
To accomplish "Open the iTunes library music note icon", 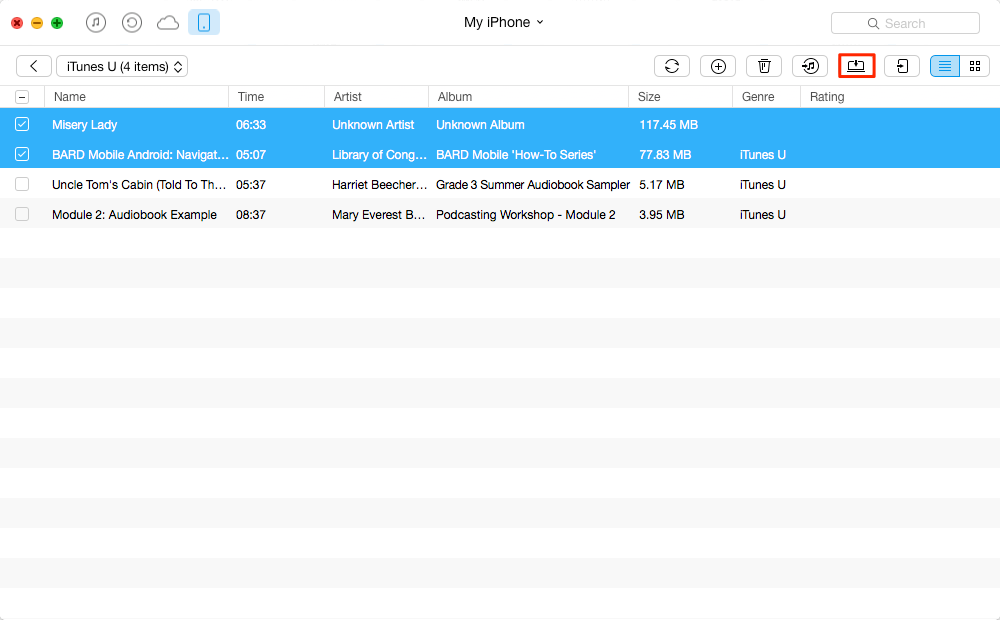I will 96,23.
